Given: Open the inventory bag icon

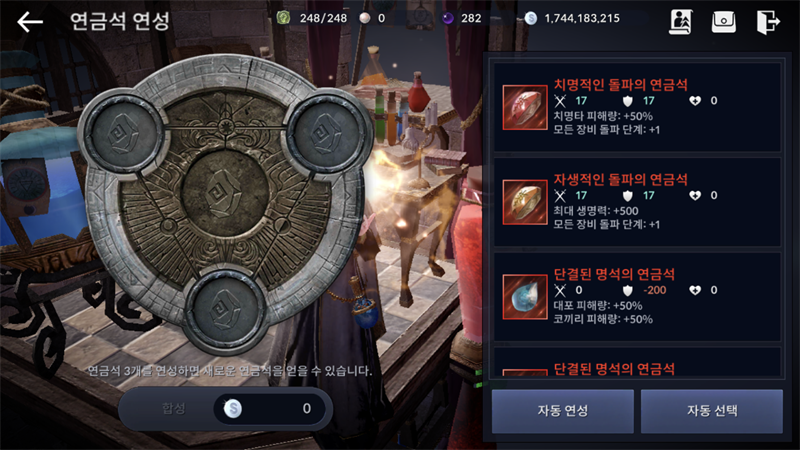Looking at the screenshot, I should [x=723, y=22].
